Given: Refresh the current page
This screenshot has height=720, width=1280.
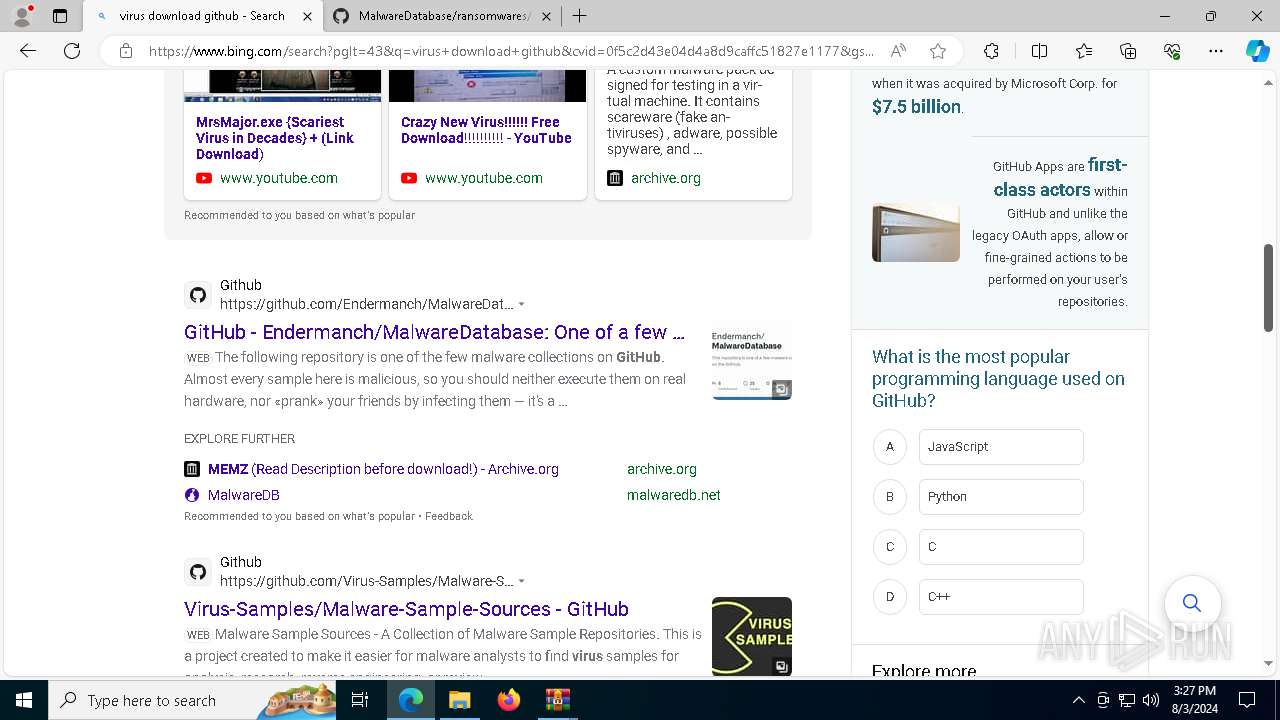Looking at the screenshot, I should click(72, 51).
